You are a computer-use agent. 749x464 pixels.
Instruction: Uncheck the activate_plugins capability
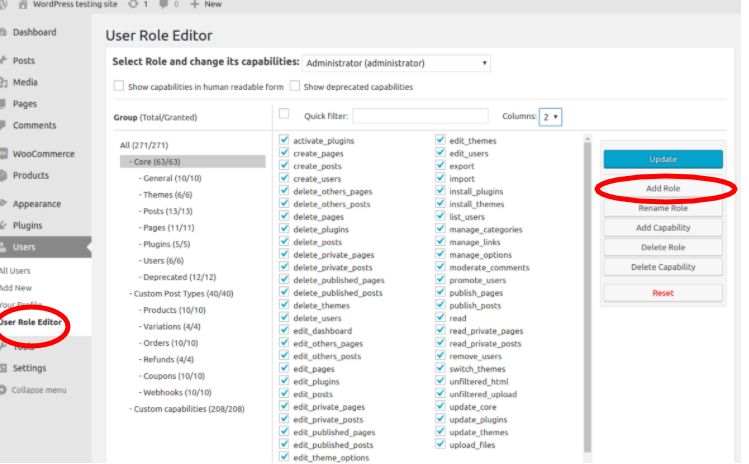284,140
